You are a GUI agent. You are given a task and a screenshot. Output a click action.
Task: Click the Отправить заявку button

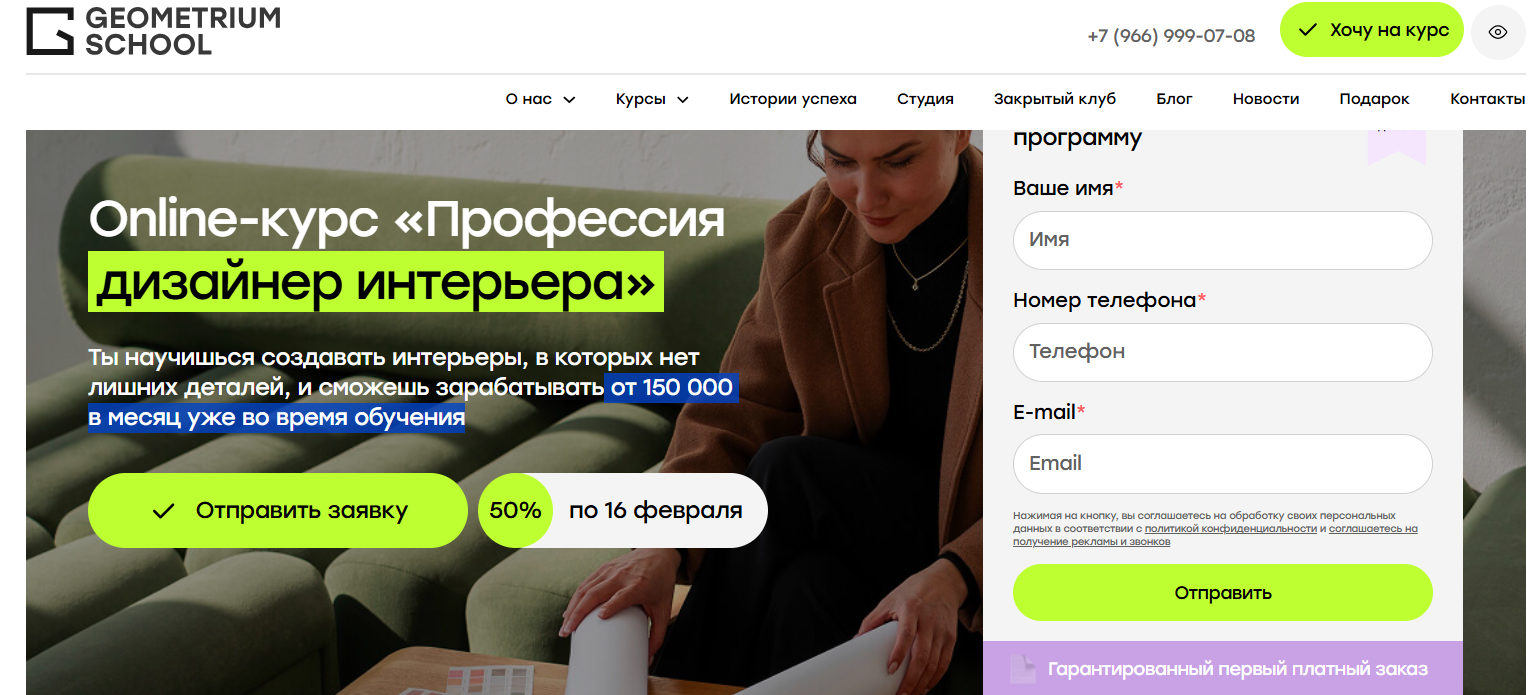278,510
